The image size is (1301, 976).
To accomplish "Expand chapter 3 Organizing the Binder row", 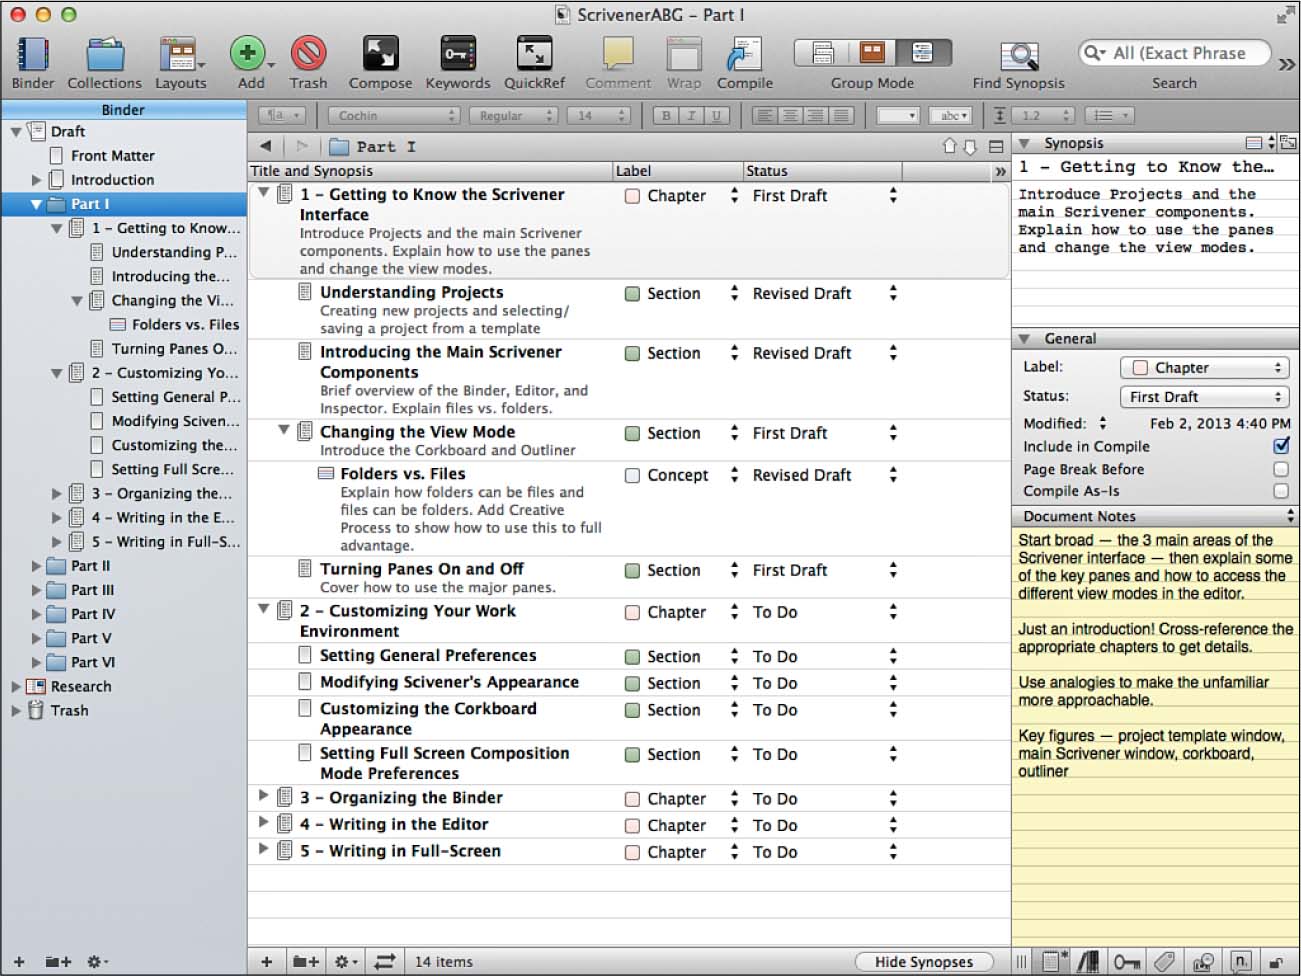I will click(264, 795).
